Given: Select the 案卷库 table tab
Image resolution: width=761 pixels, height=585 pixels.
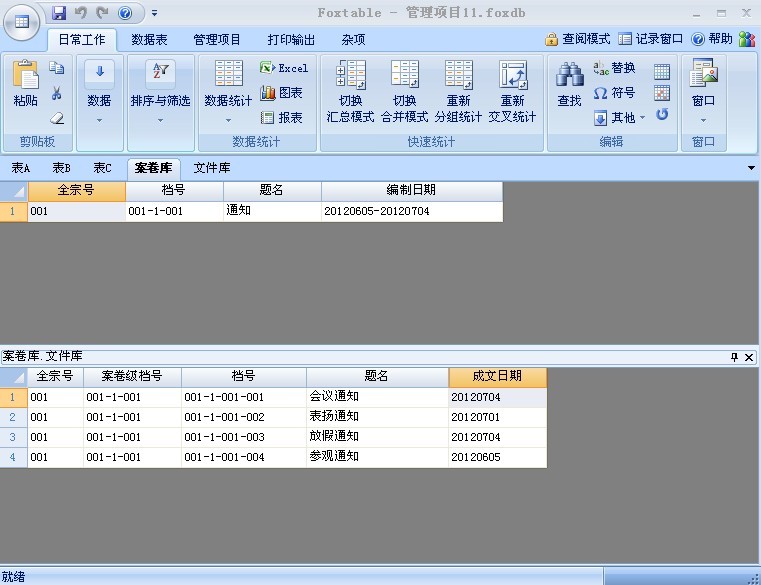Looking at the screenshot, I should pyautogui.click(x=153, y=168).
